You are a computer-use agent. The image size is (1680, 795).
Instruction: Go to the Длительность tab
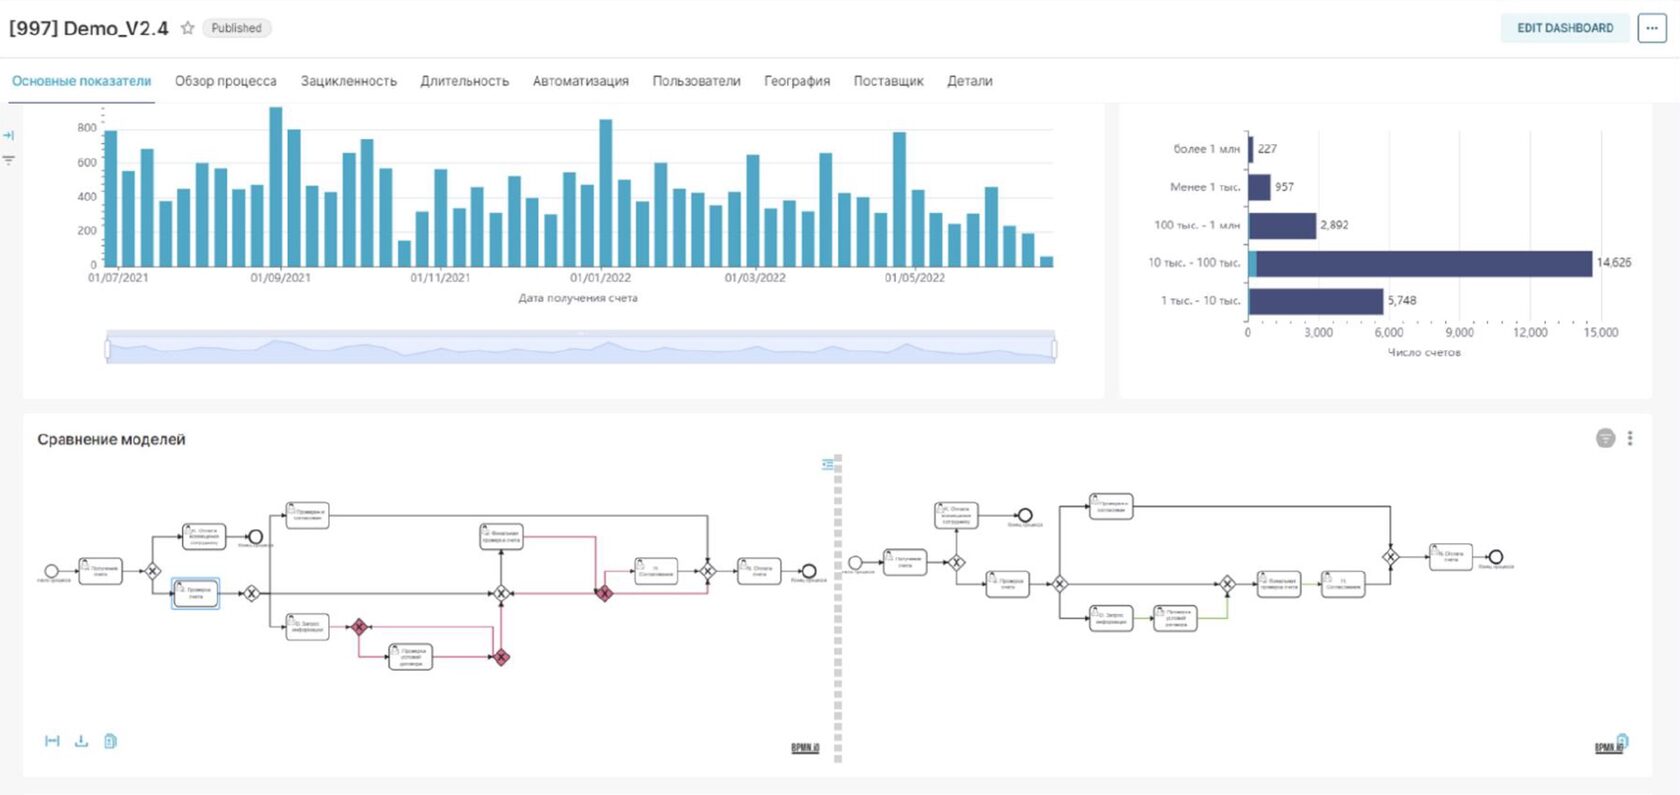click(465, 81)
